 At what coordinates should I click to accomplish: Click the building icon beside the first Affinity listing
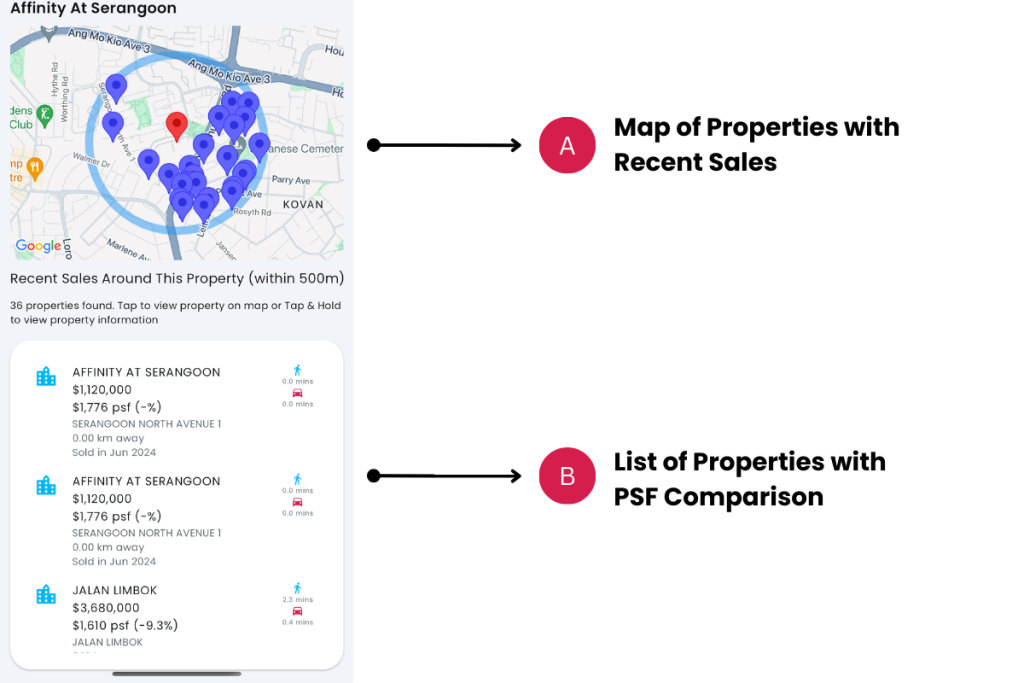pos(46,376)
